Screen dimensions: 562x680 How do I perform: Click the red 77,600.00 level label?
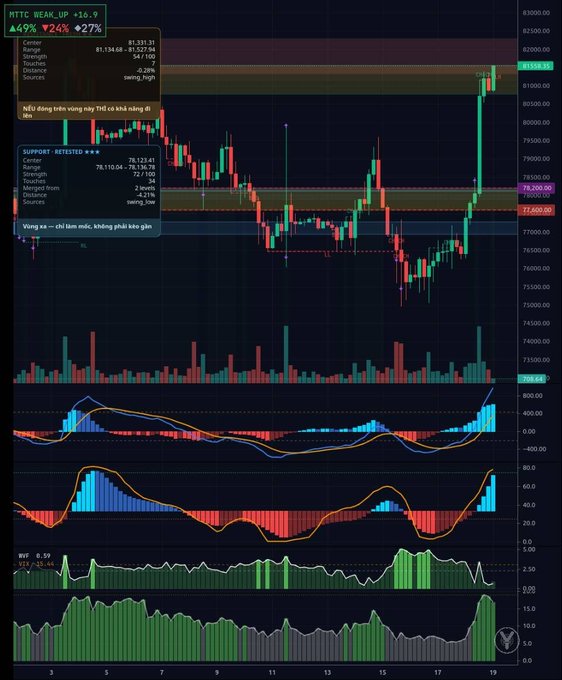[536, 210]
